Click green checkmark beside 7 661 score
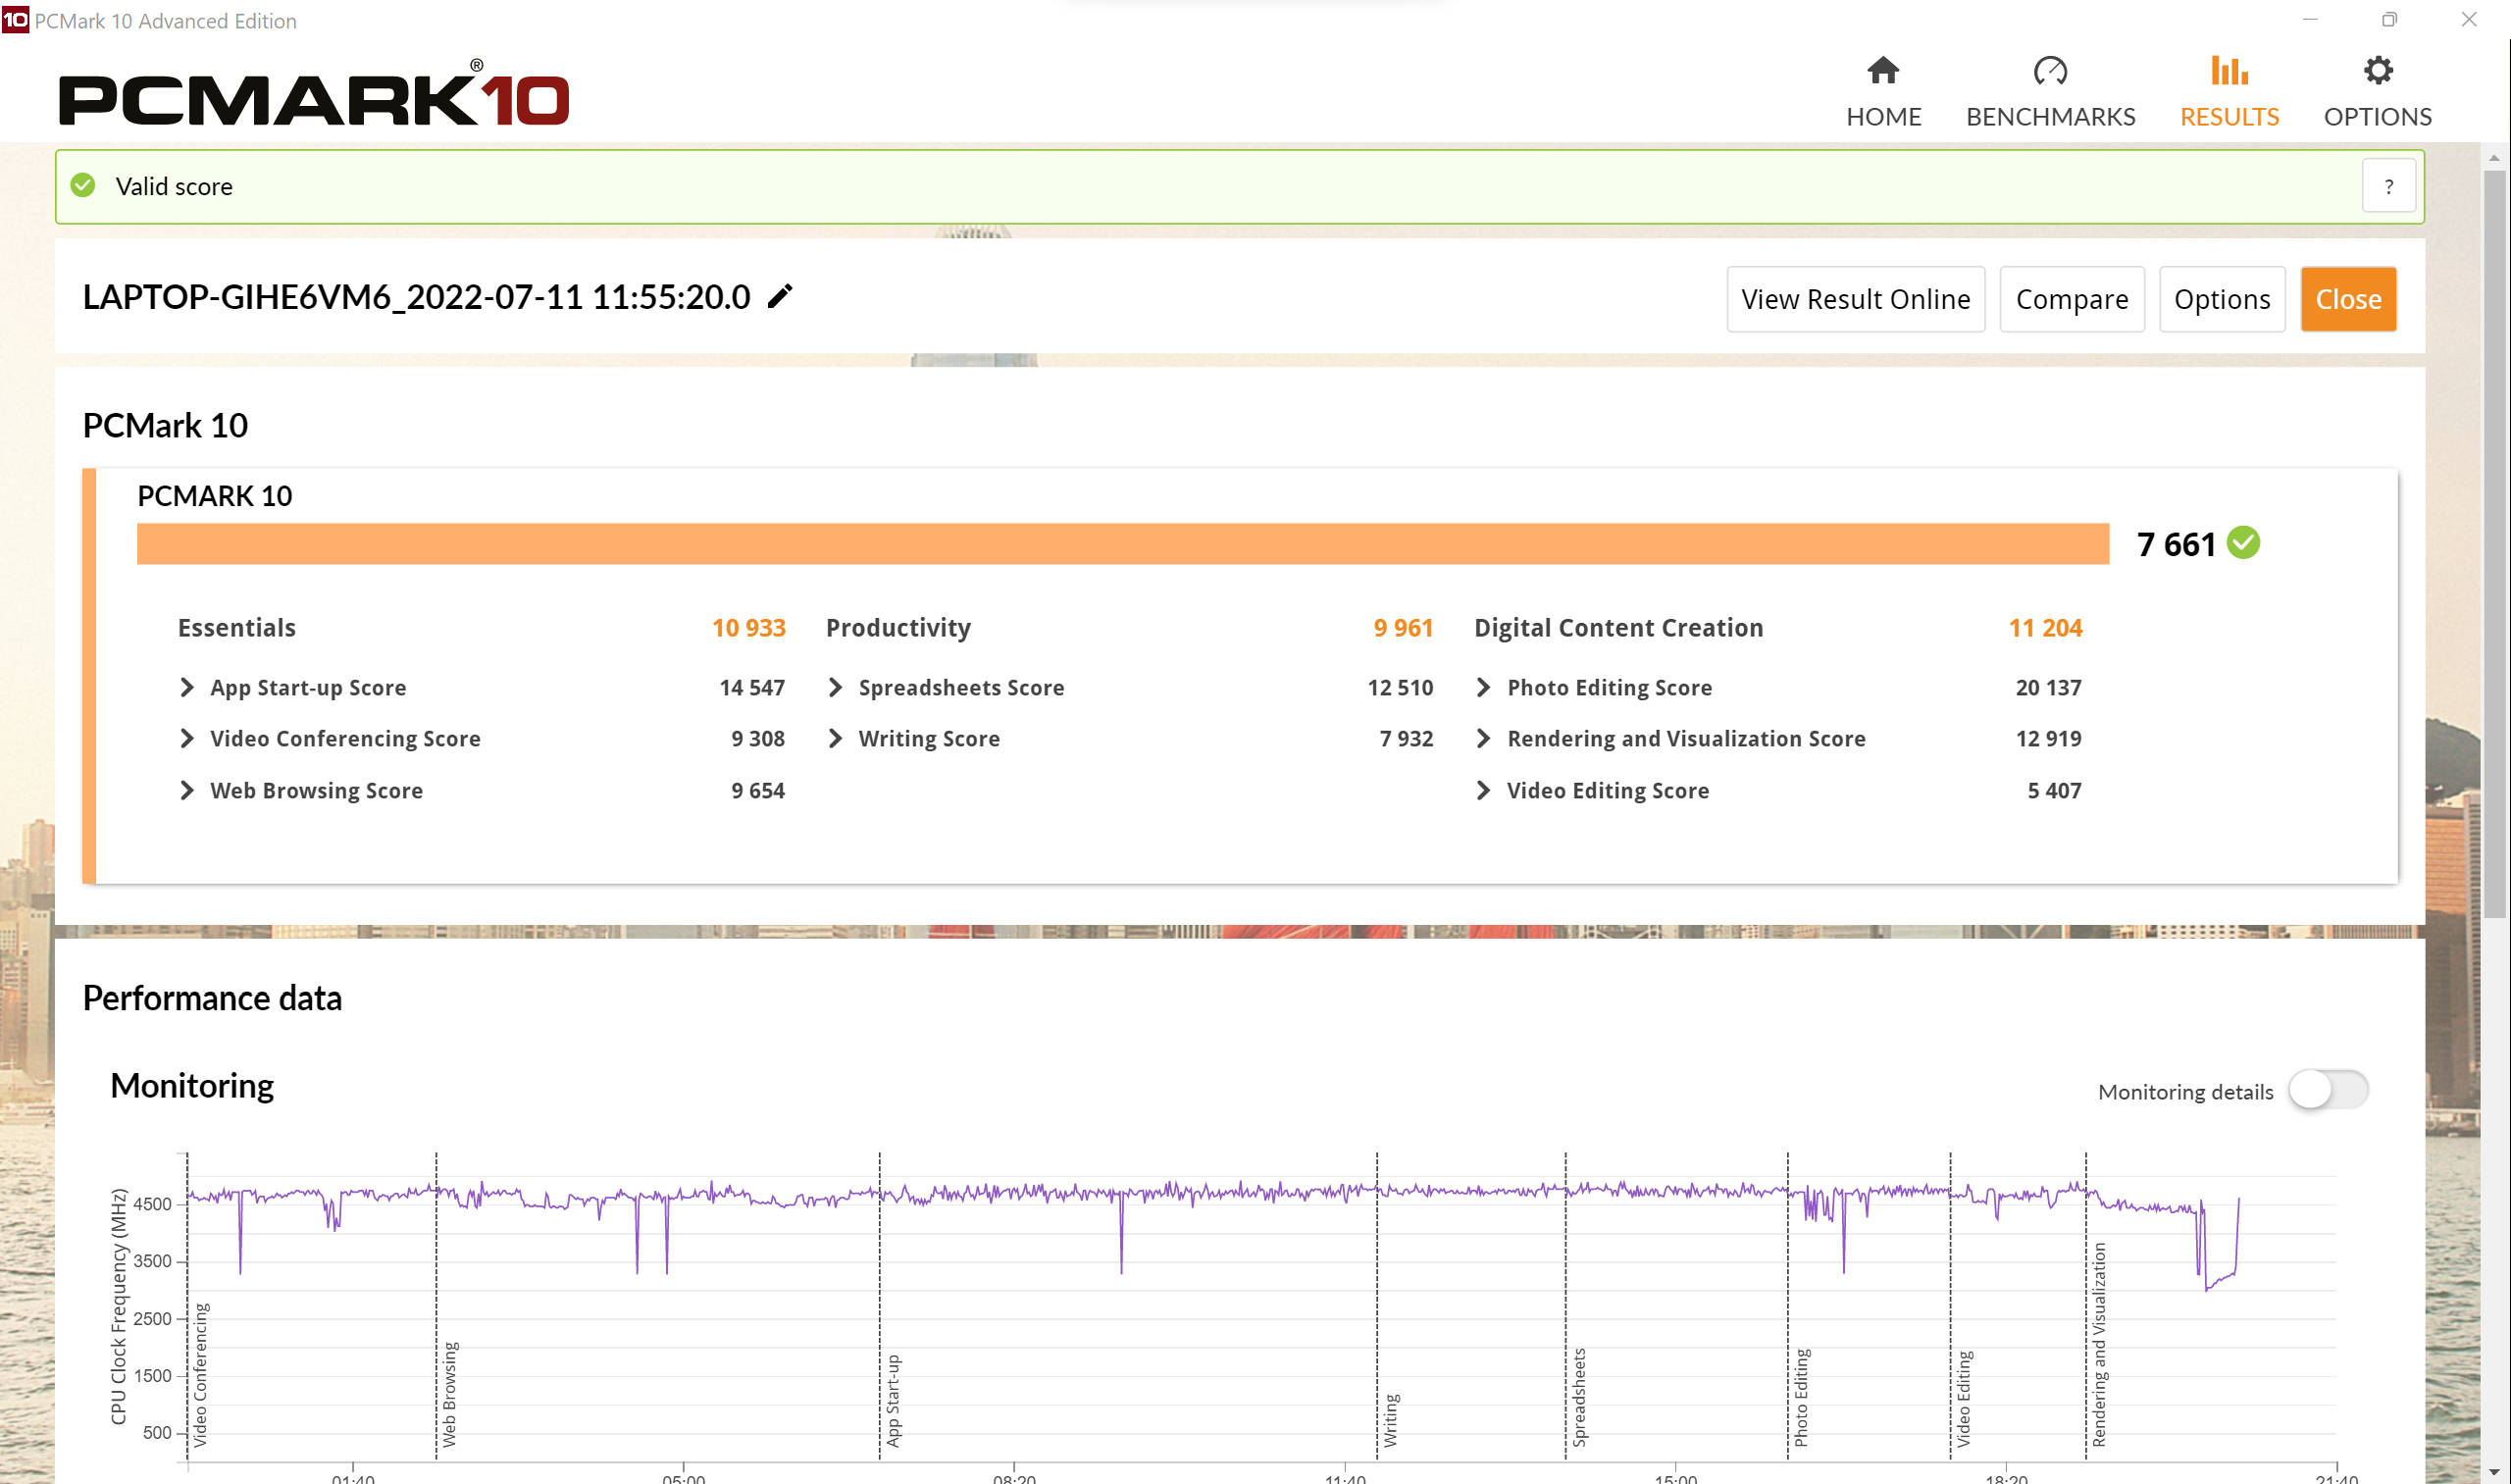Viewport: 2511px width, 1484px height. pos(2242,543)
